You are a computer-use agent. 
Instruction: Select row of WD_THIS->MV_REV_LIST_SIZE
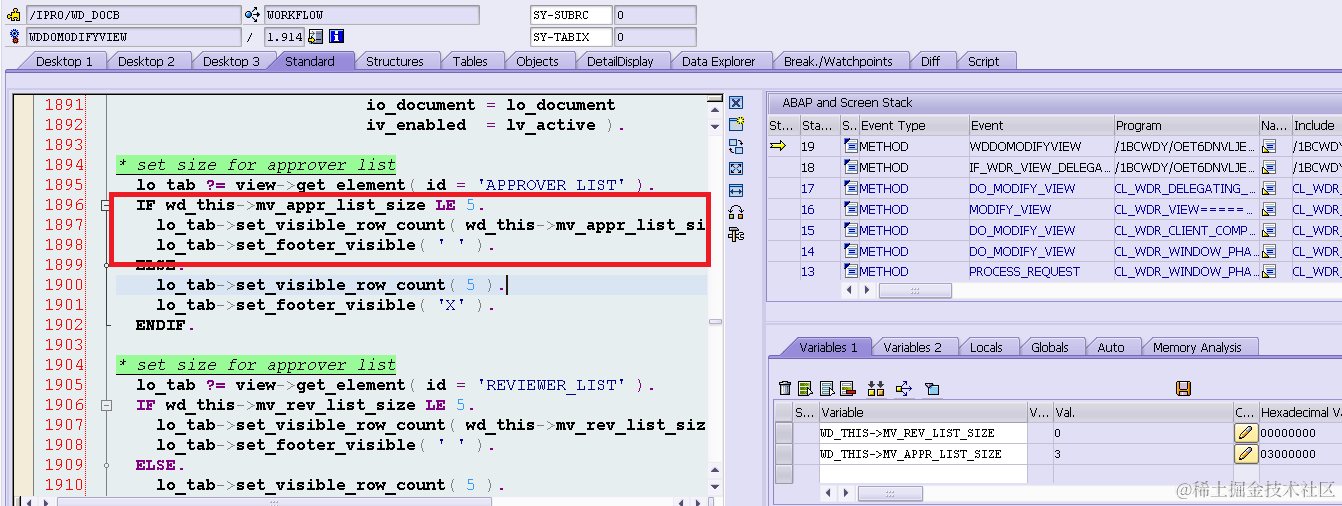click(x=784, y=433)
